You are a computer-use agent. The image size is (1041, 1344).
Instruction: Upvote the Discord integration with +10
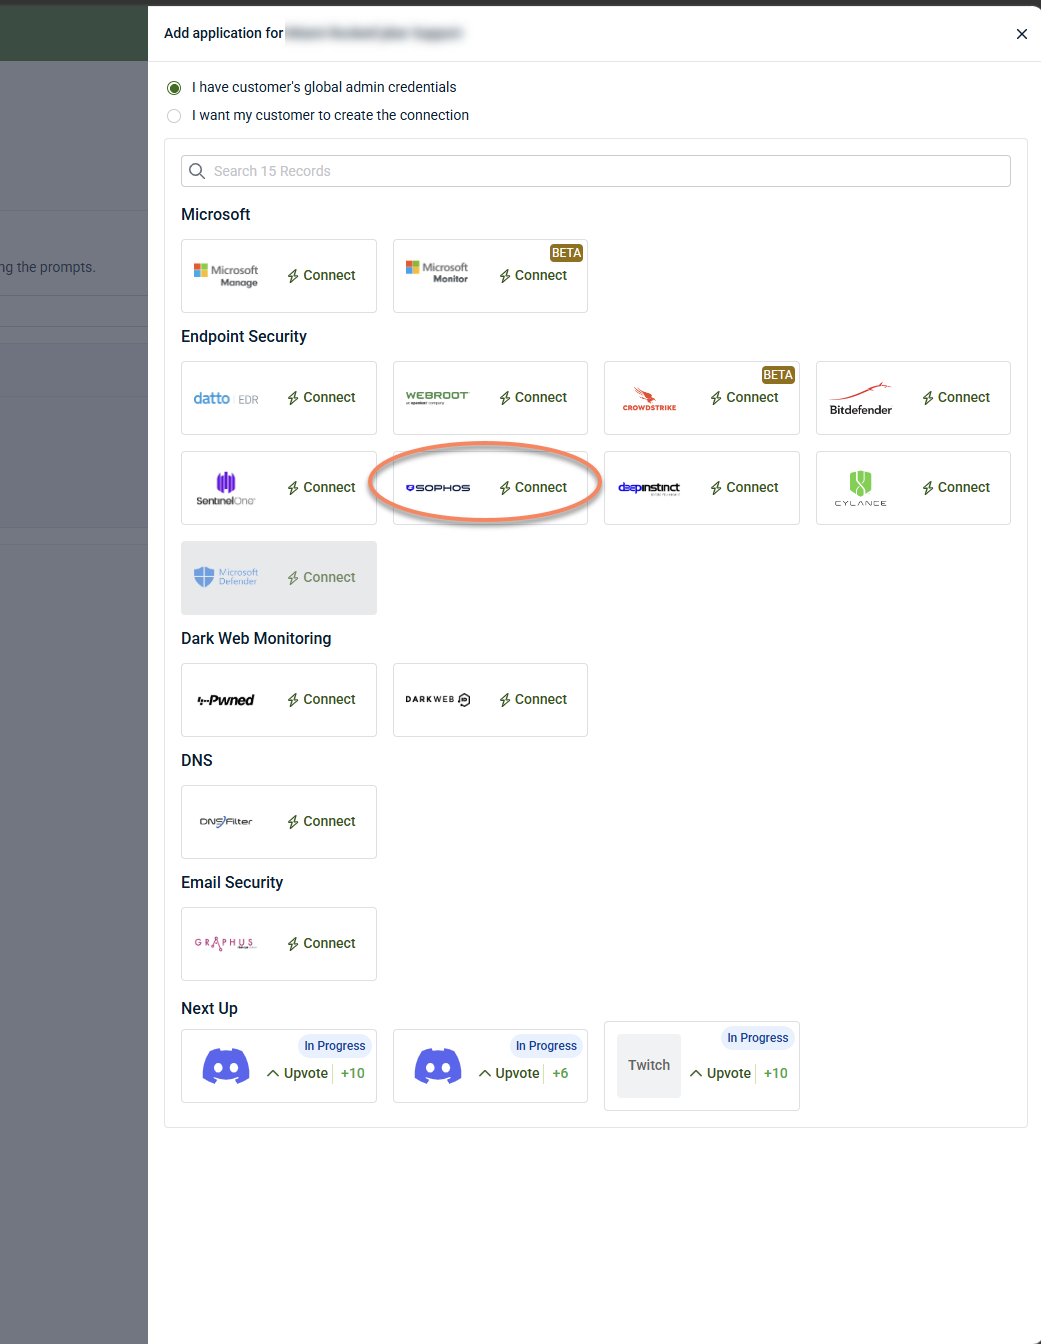(x=297, y=1073)
